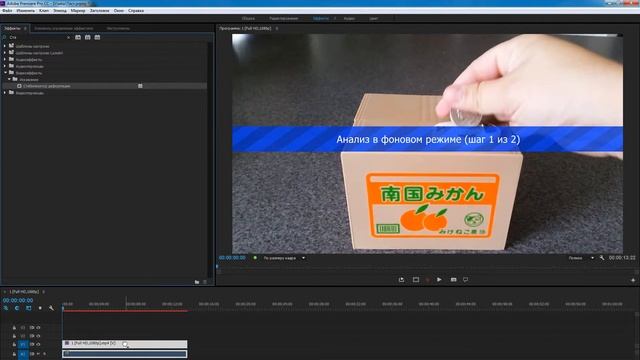Expand the Lumetri presets folder

(x=5, y=53)
